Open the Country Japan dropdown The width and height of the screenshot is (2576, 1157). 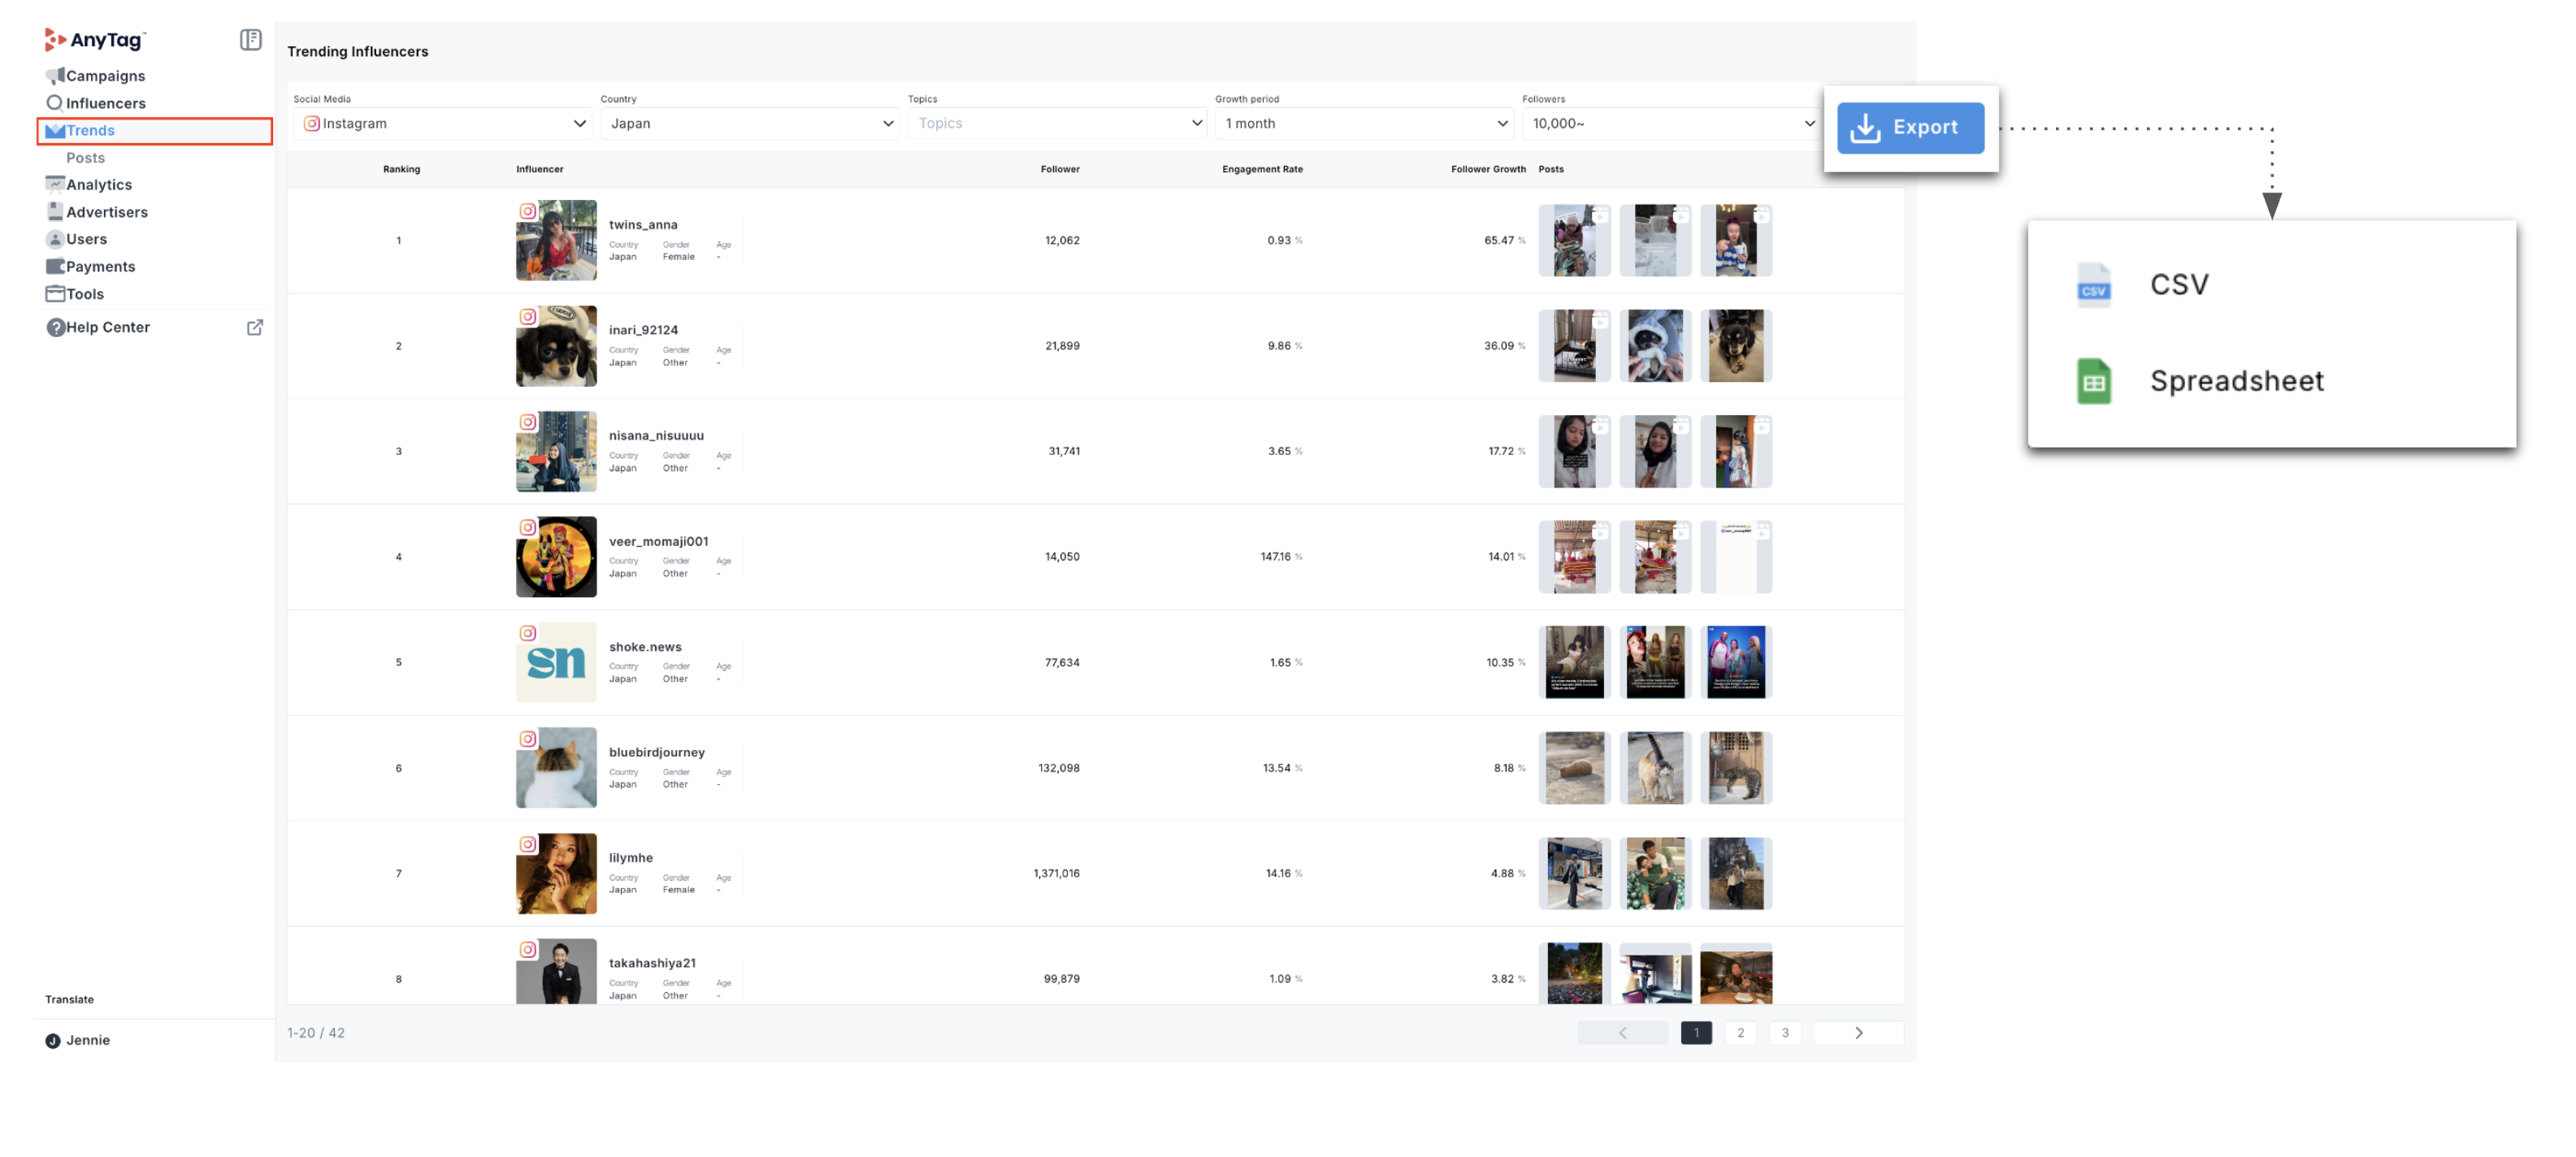click(750, 123)
